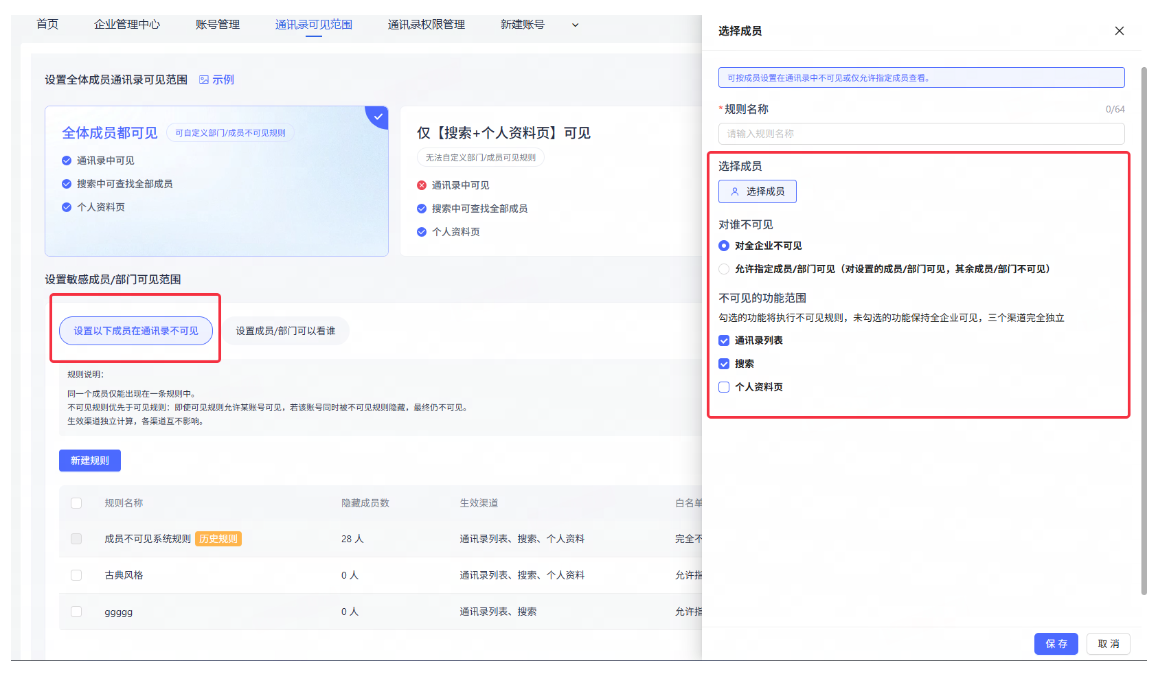Image resolution: width=1174 pixels, height=681 pixels.
Task: Click the ggggg rule name
Action: point(118,612)
